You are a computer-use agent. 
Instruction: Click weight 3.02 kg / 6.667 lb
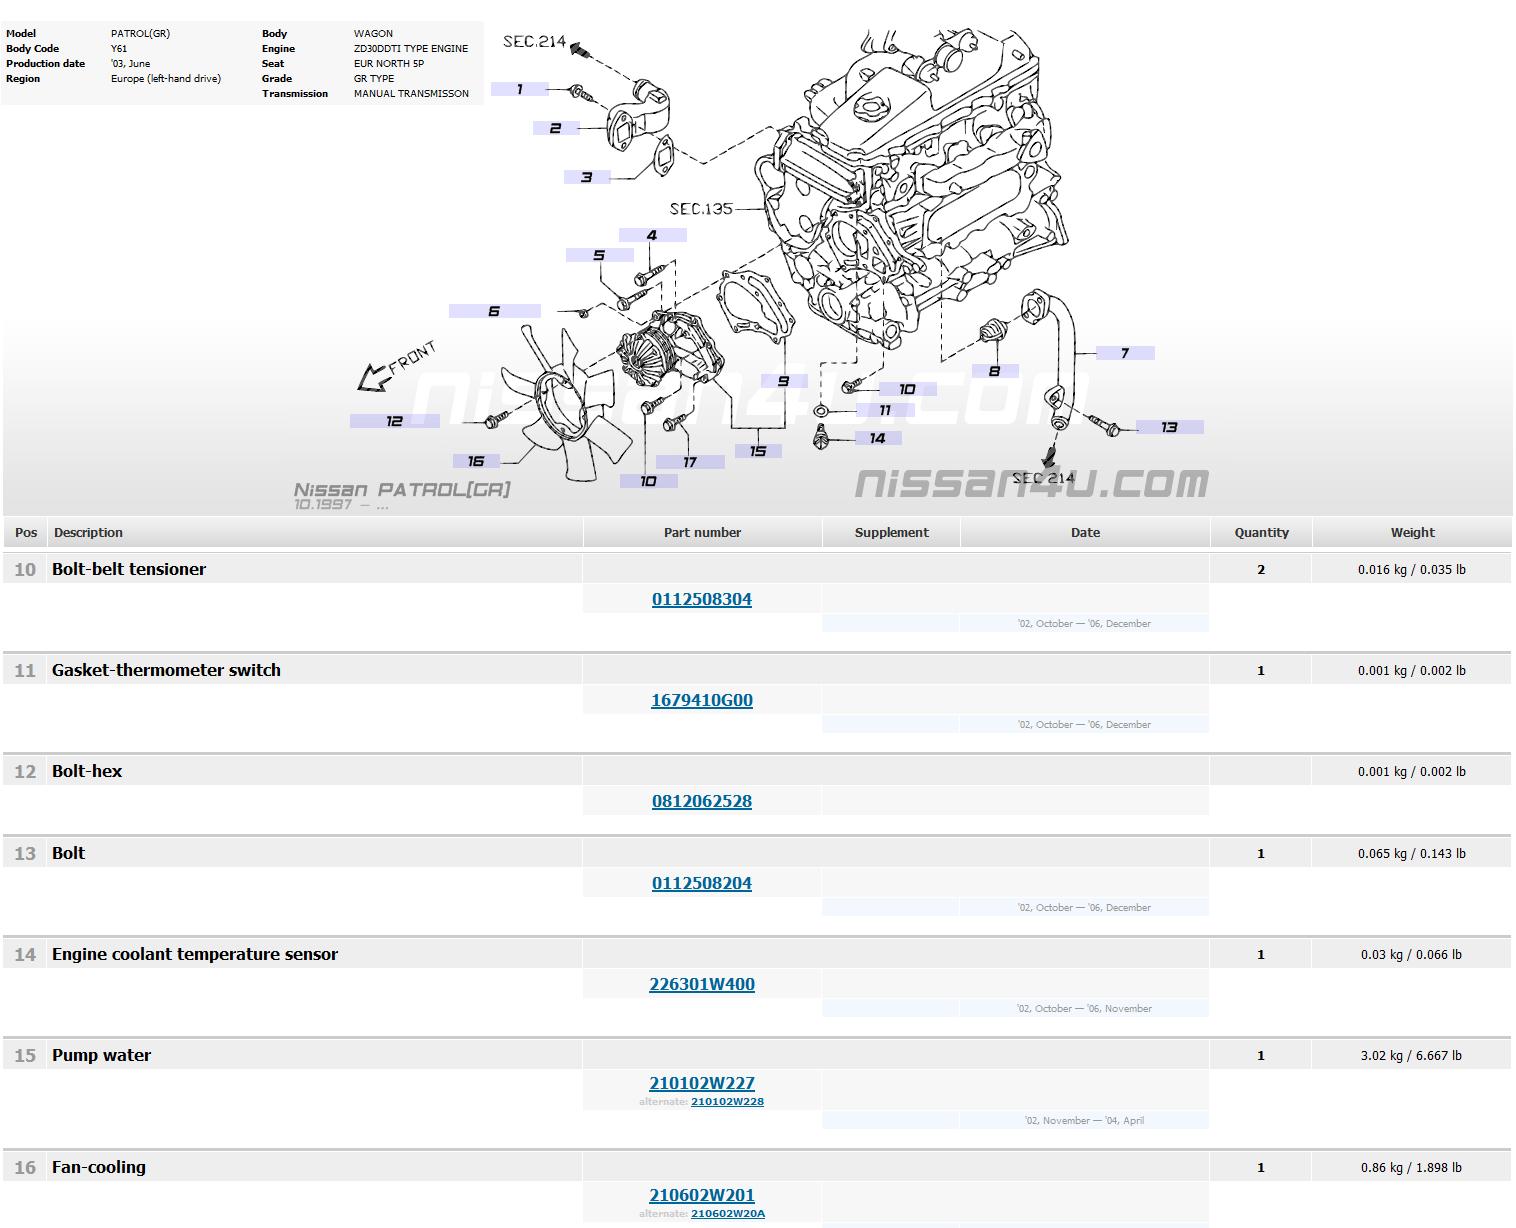pos(1411,1055)
